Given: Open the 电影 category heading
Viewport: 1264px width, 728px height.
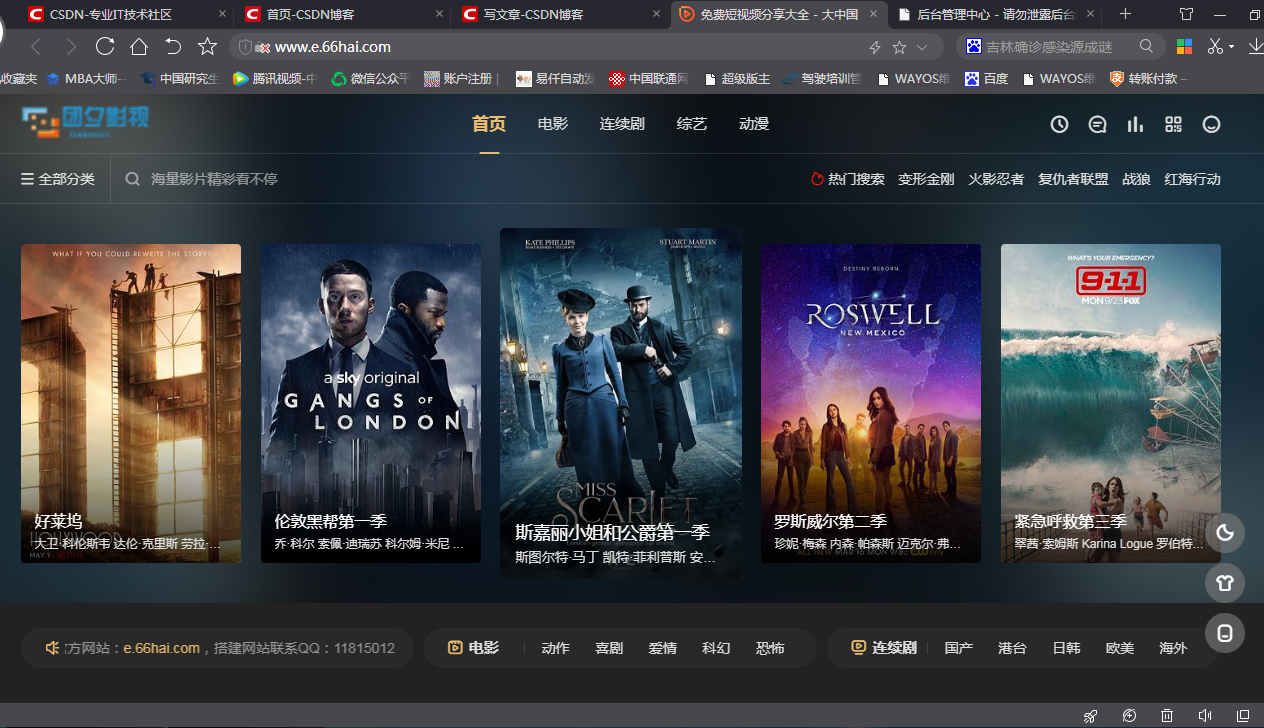Looking at the screenshot, I should [474, 648].
